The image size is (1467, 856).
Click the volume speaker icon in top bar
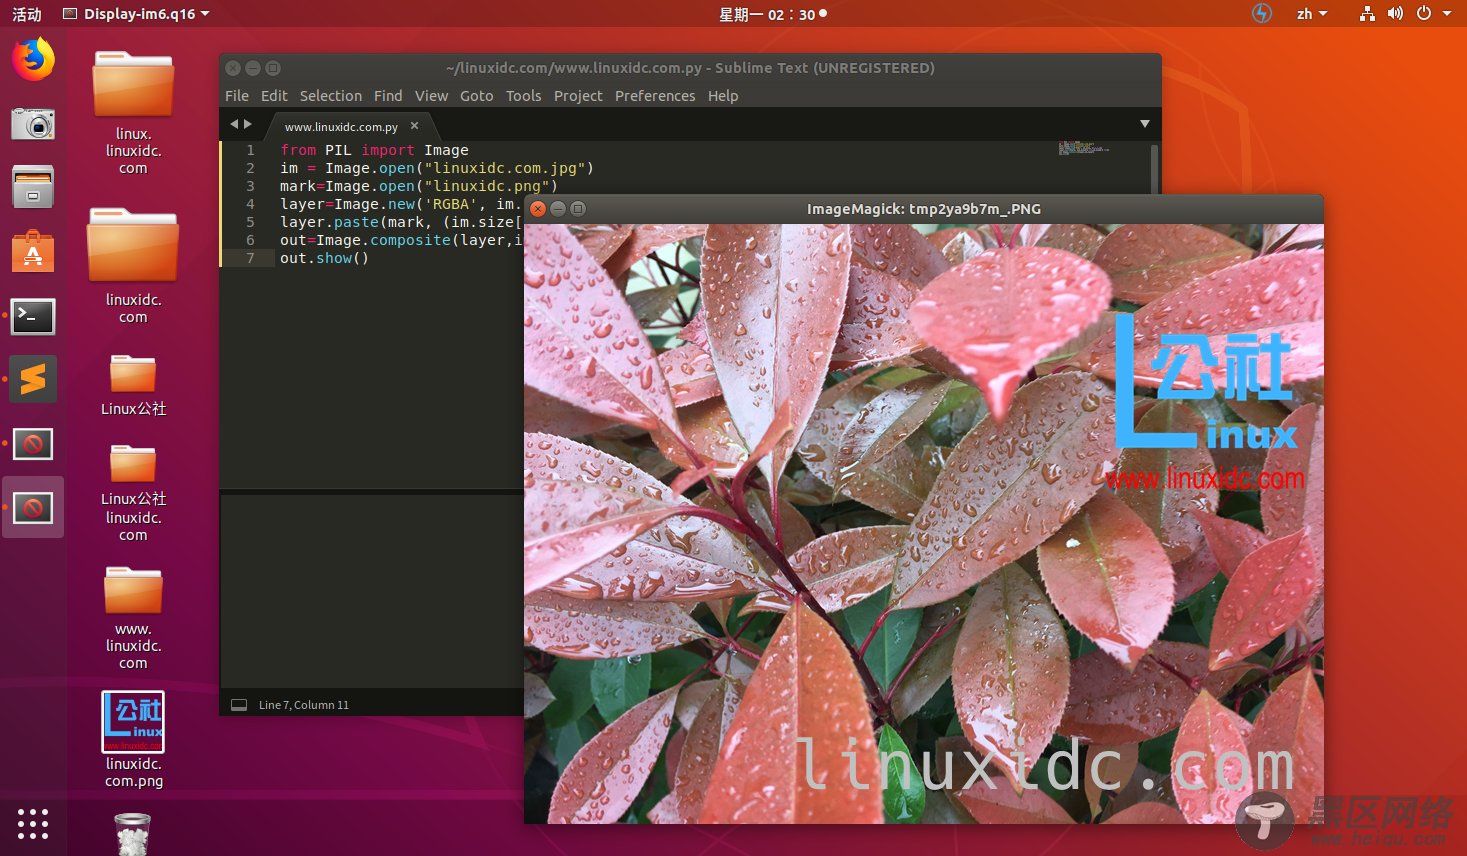pos(1395,14)
